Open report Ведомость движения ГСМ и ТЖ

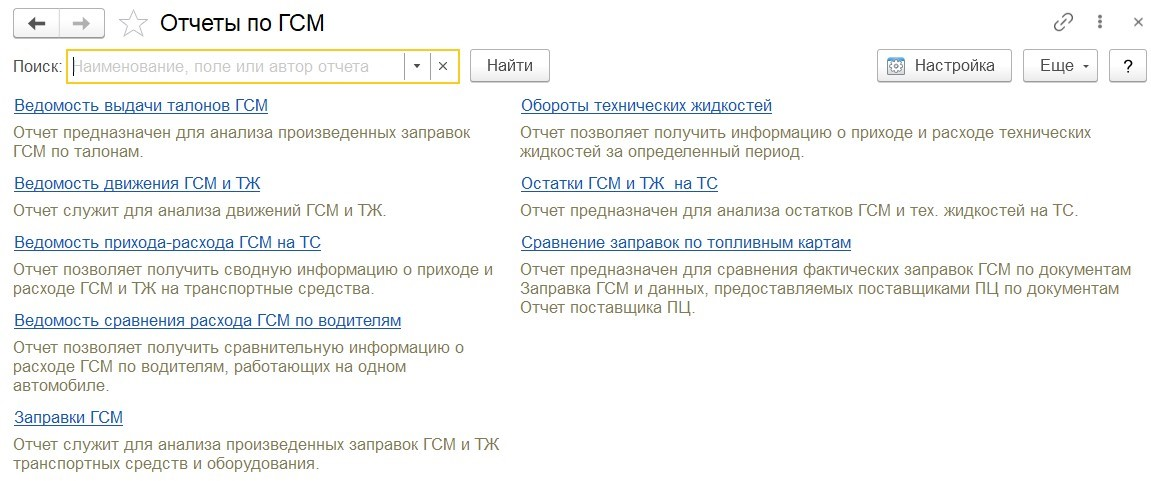click(137, 184)
